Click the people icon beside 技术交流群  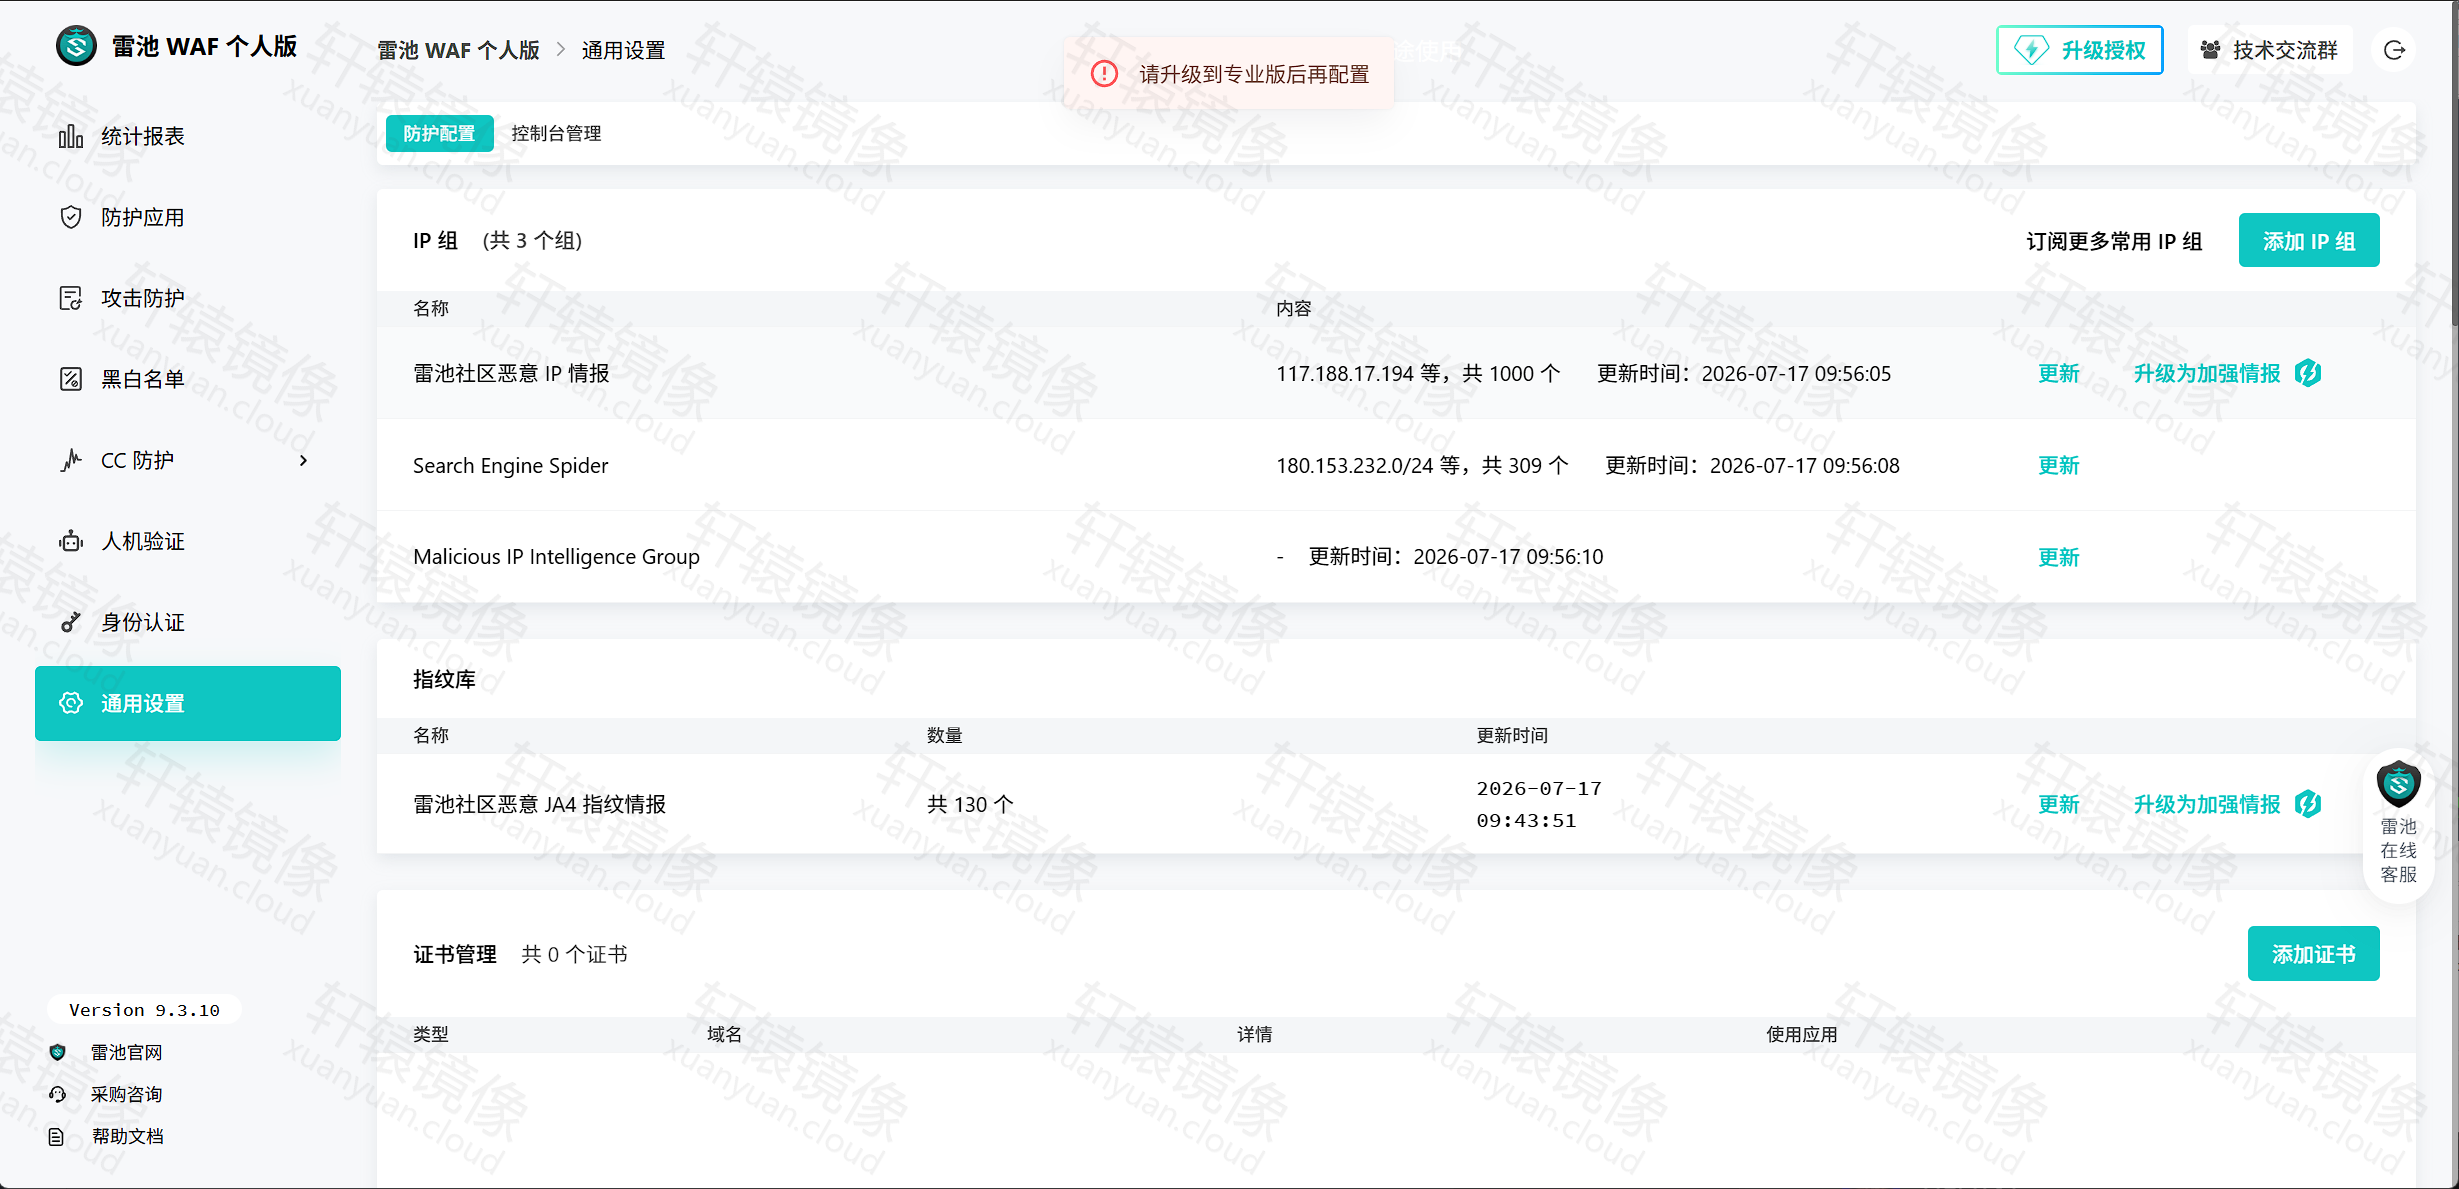pyautogui.click(x=2211, y=50)
